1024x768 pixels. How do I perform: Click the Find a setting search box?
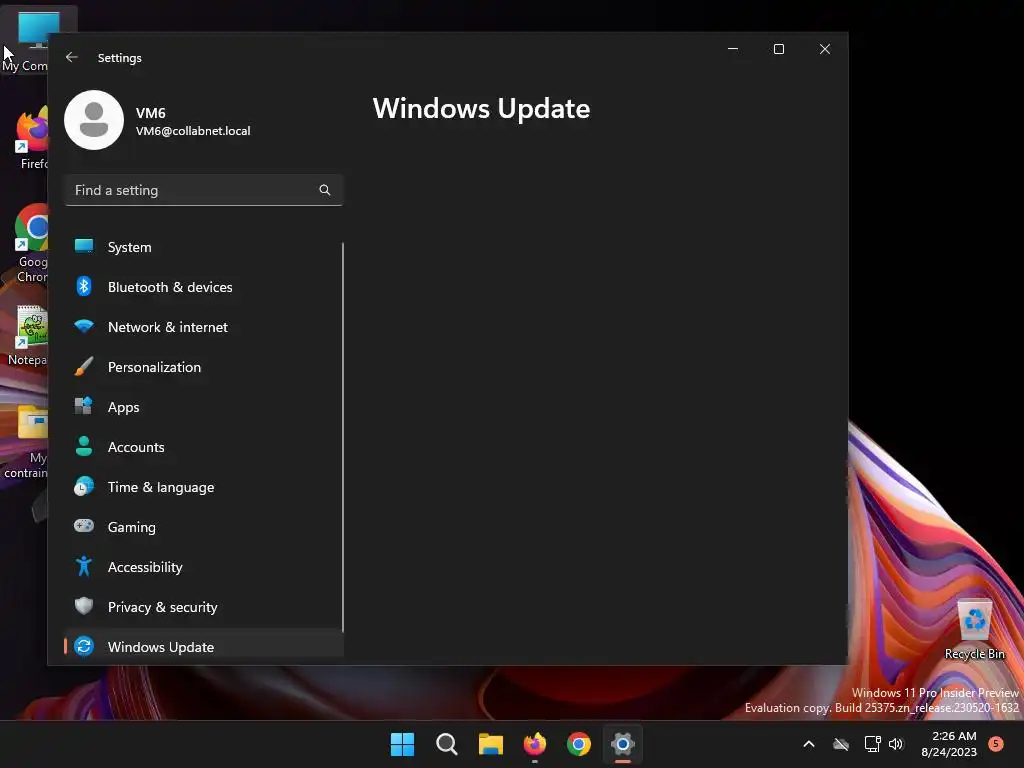tap(204, 190)
